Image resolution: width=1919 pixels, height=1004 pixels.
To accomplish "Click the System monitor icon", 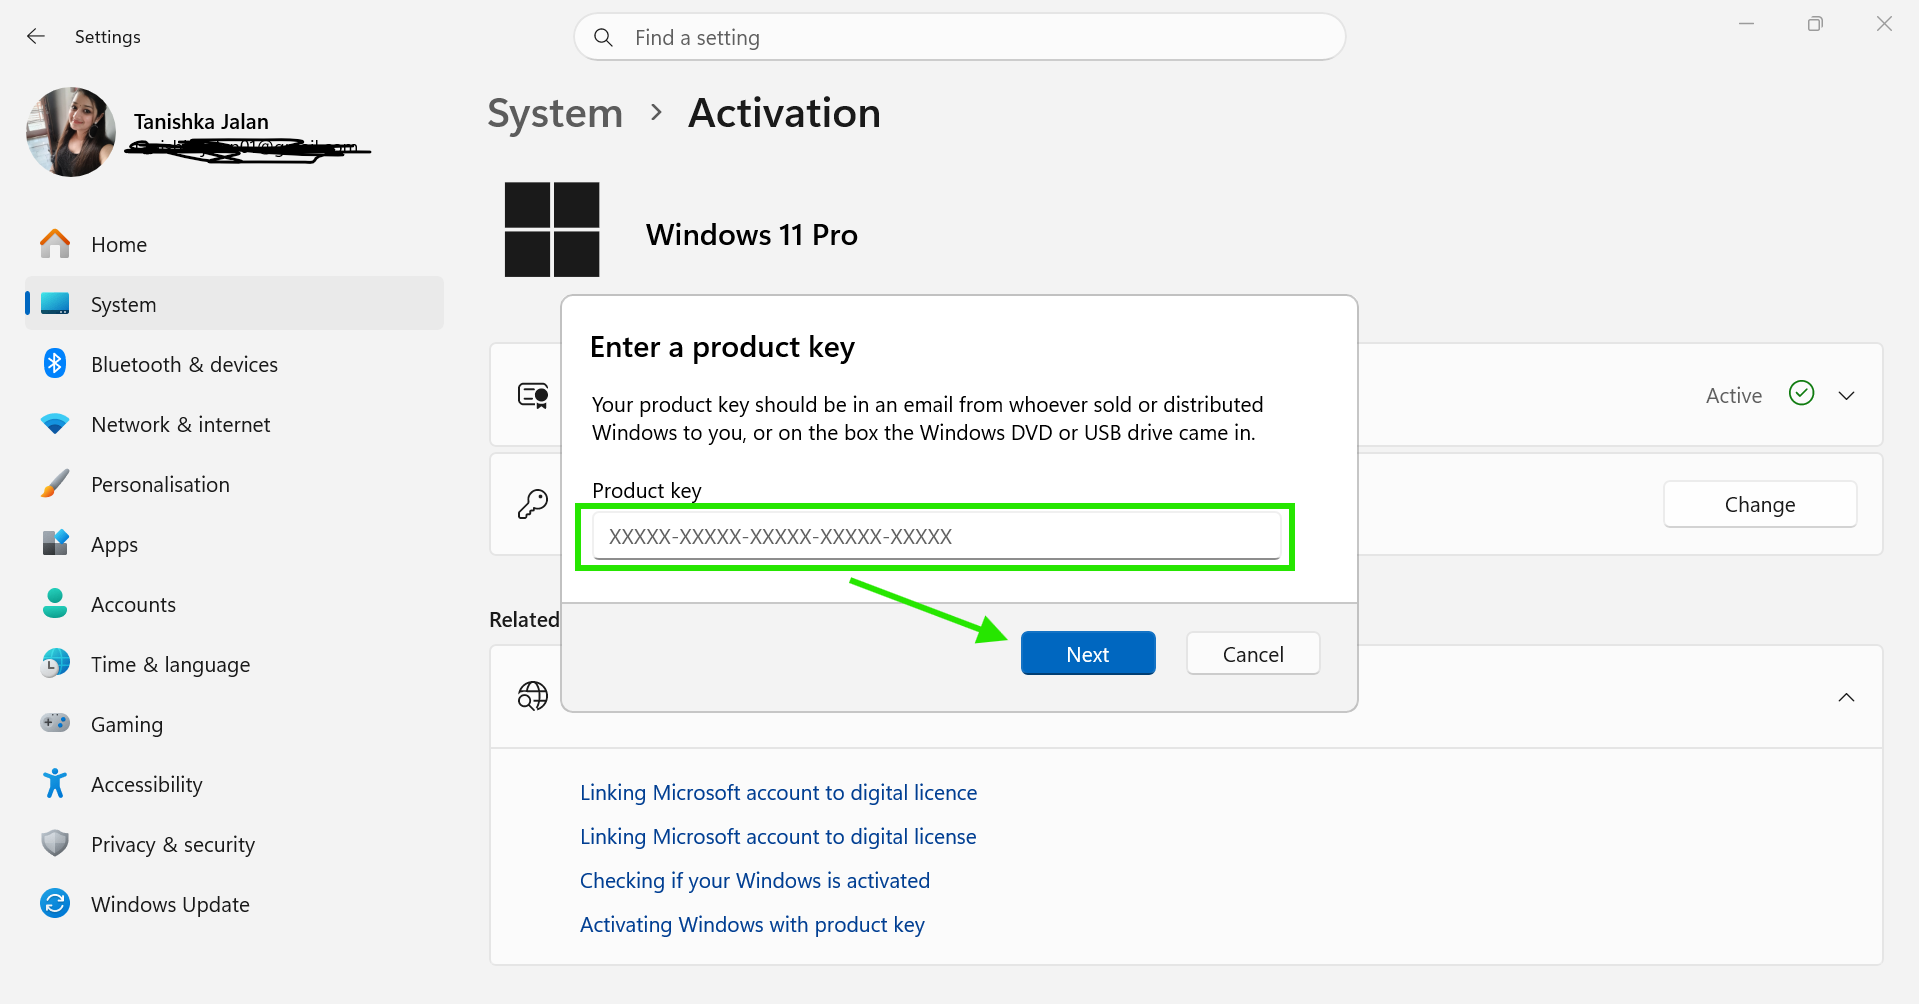I will point(55,304).
